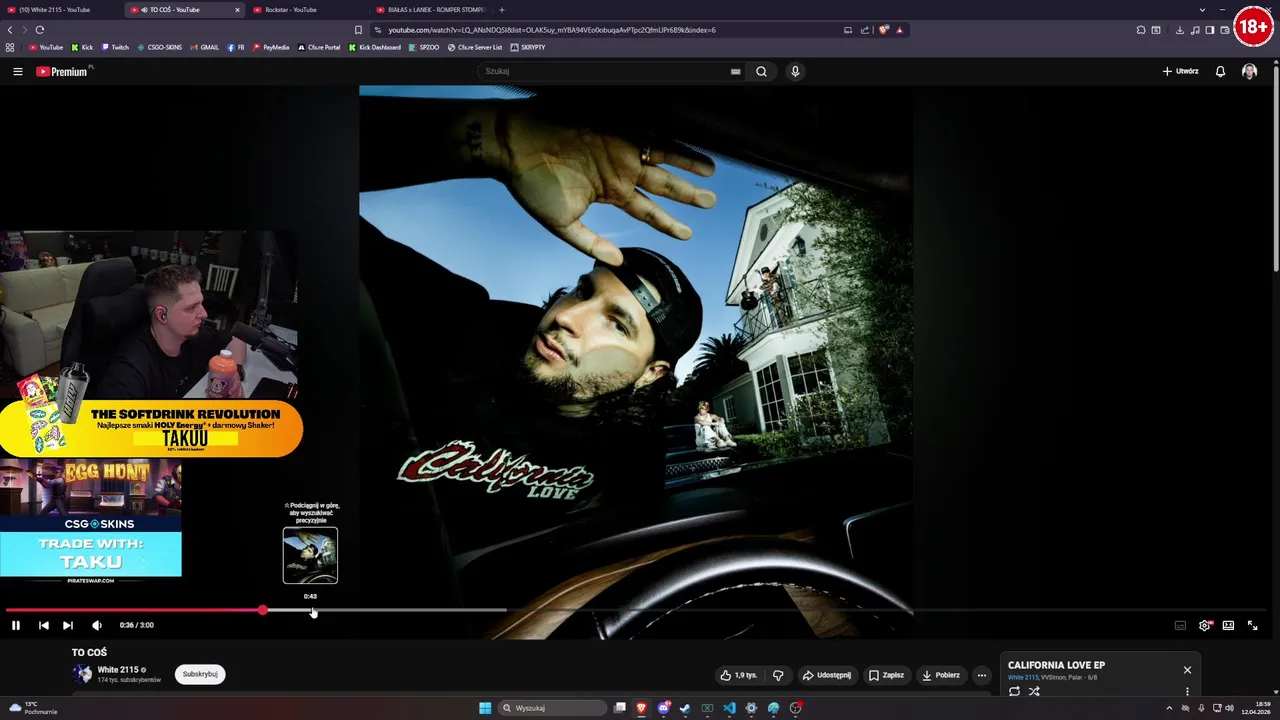
Task: Click the 0:43 seek preview thumbnail
Action: point(310,556)
